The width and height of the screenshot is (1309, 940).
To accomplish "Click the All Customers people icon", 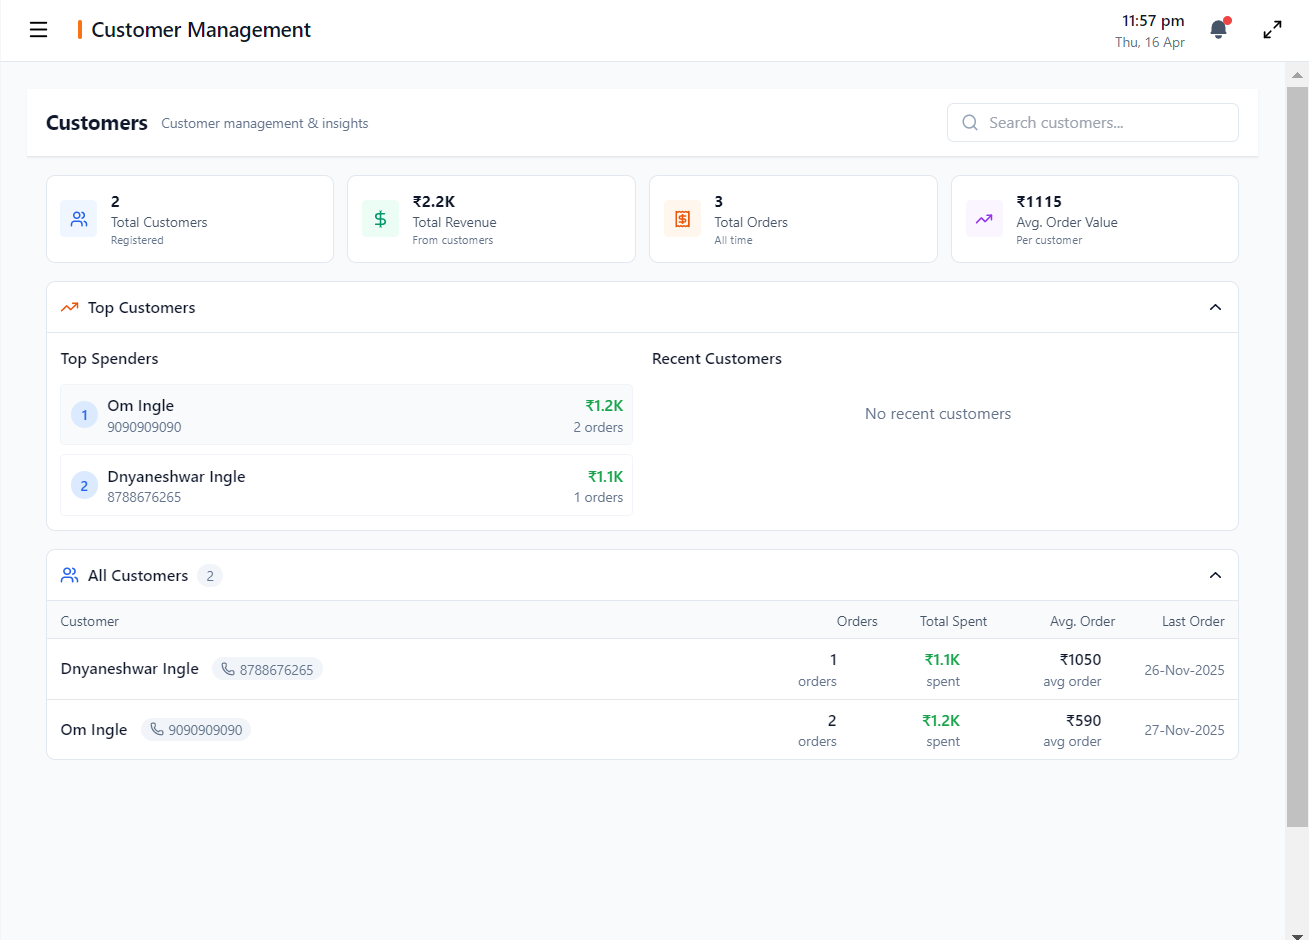I will 69,575.
